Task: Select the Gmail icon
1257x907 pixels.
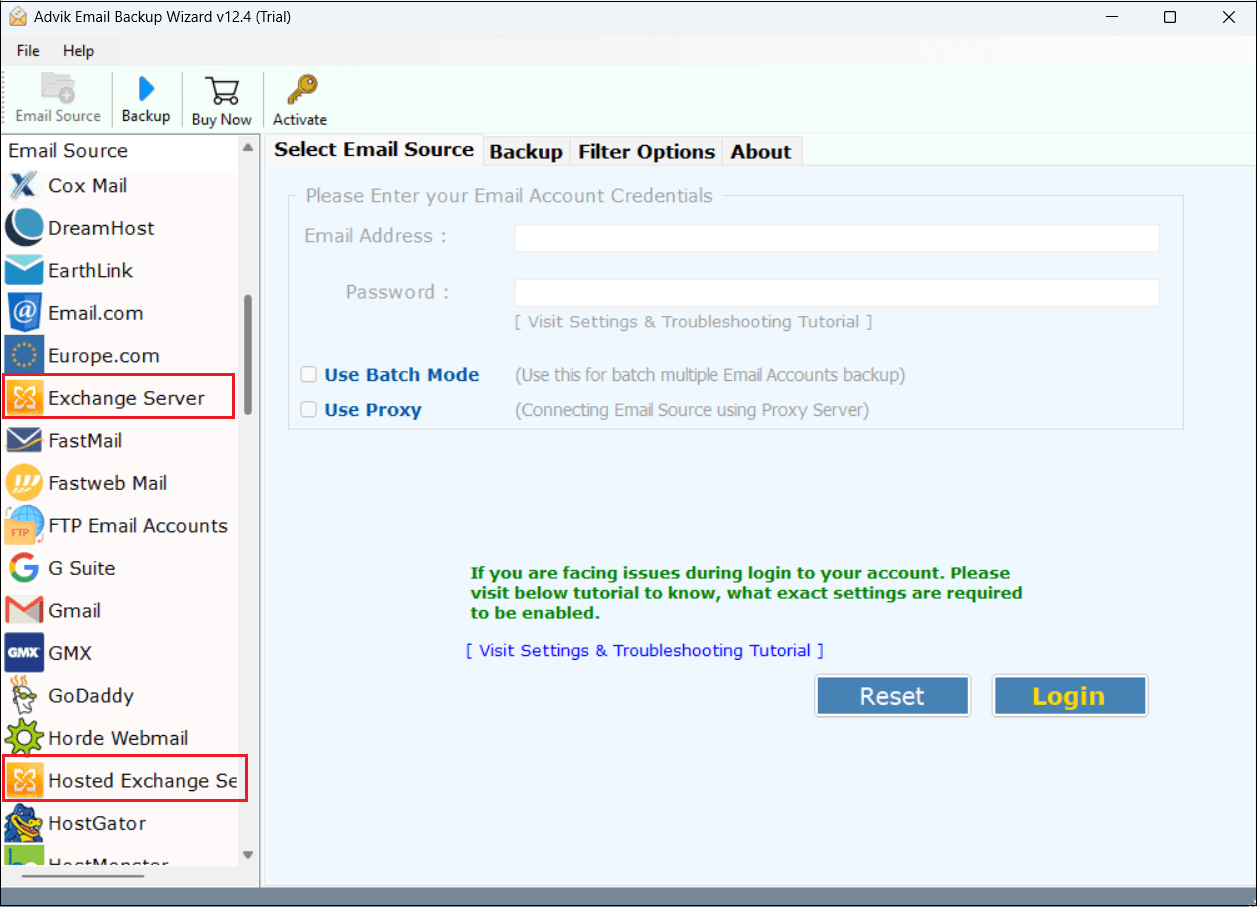Action: [x=23, y=611]
